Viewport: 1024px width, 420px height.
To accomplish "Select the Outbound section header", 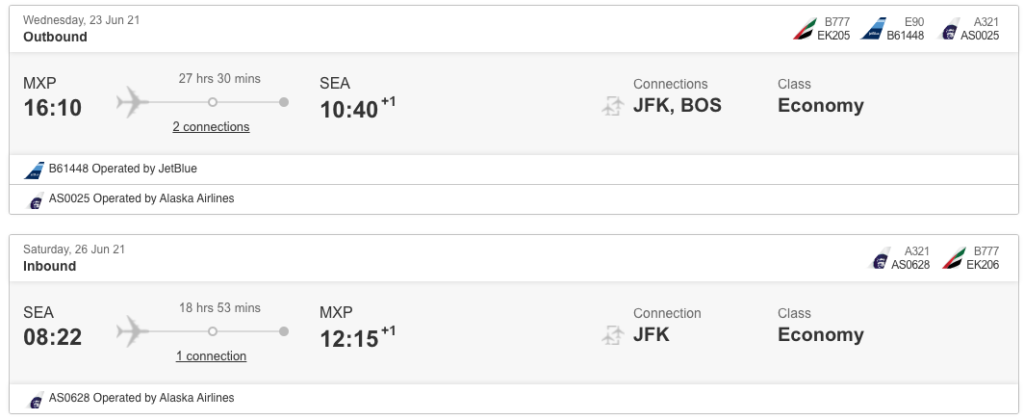I will [55, 37].
